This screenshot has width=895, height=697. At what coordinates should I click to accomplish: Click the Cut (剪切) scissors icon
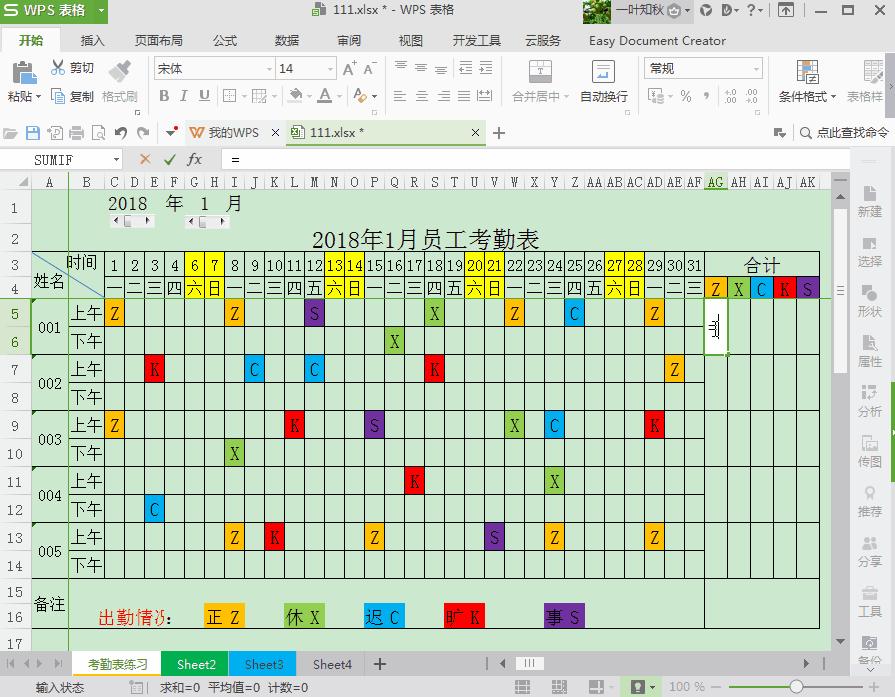(x=58, y=68)
